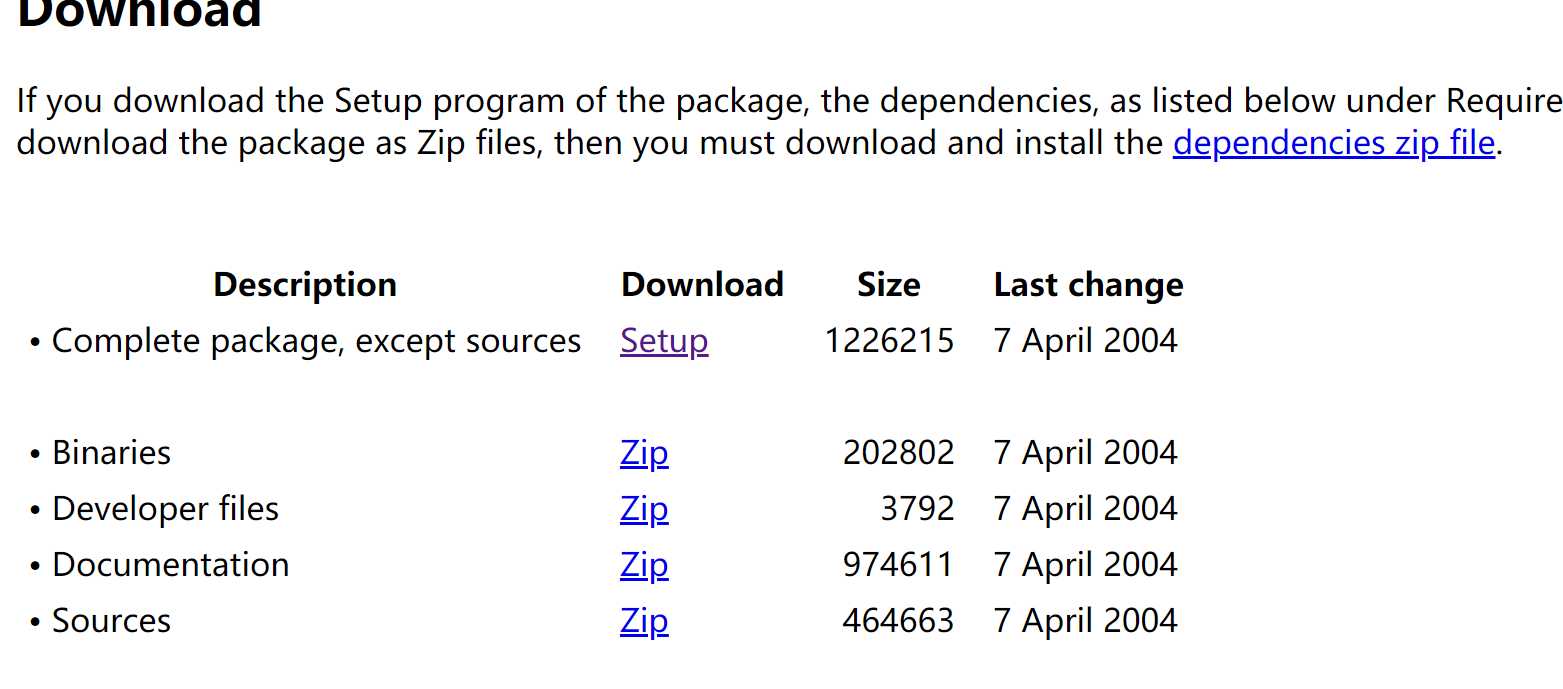This screenshot has height=689, width=1563.
Task: Click the Download column header
Action: coord(702,285)
